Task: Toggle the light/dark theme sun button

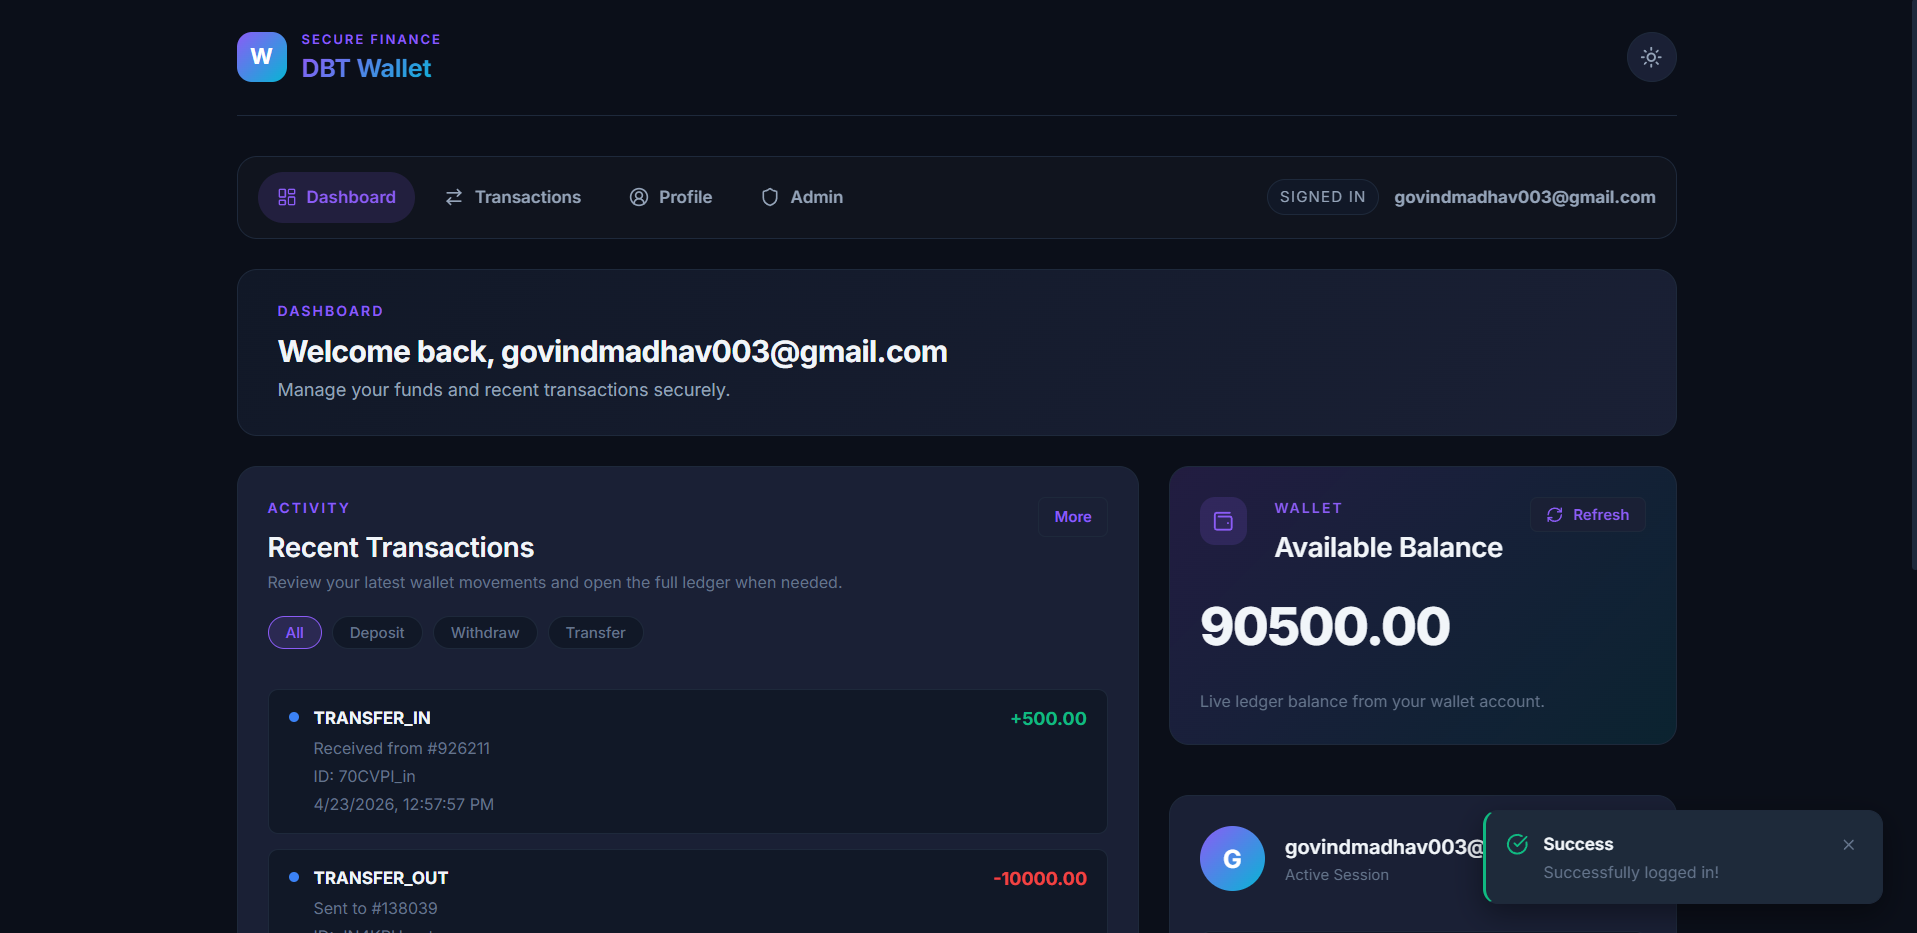Action: [x=1651, y=57]
